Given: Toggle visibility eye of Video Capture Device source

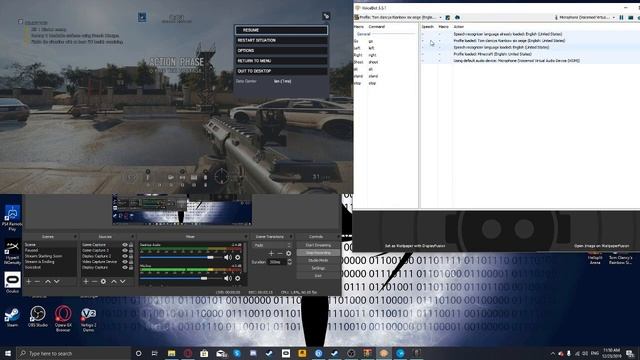Looking at the screenshot, I should (x=125, y=262).
